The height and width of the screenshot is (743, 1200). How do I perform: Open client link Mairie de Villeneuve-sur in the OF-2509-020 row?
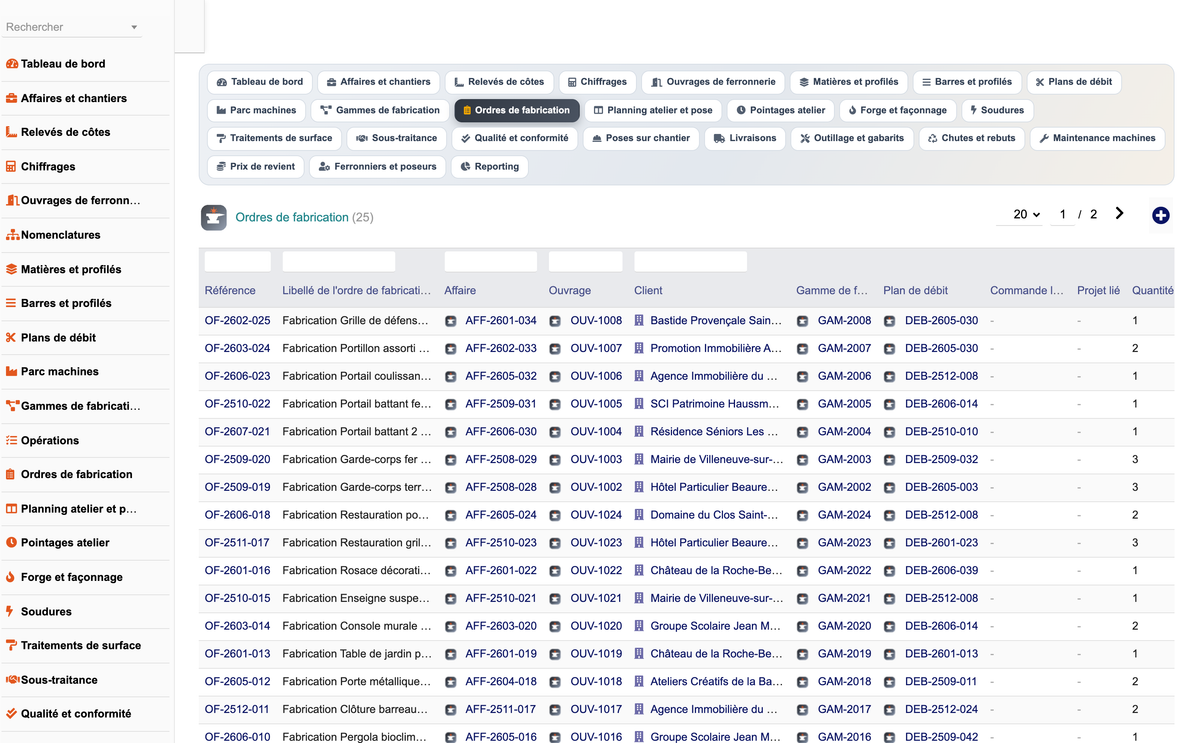716,460
